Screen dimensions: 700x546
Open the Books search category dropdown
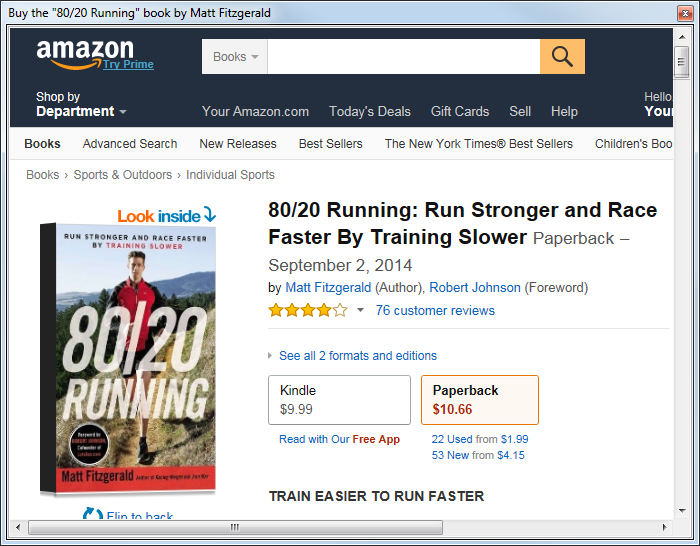coord(235,57)
